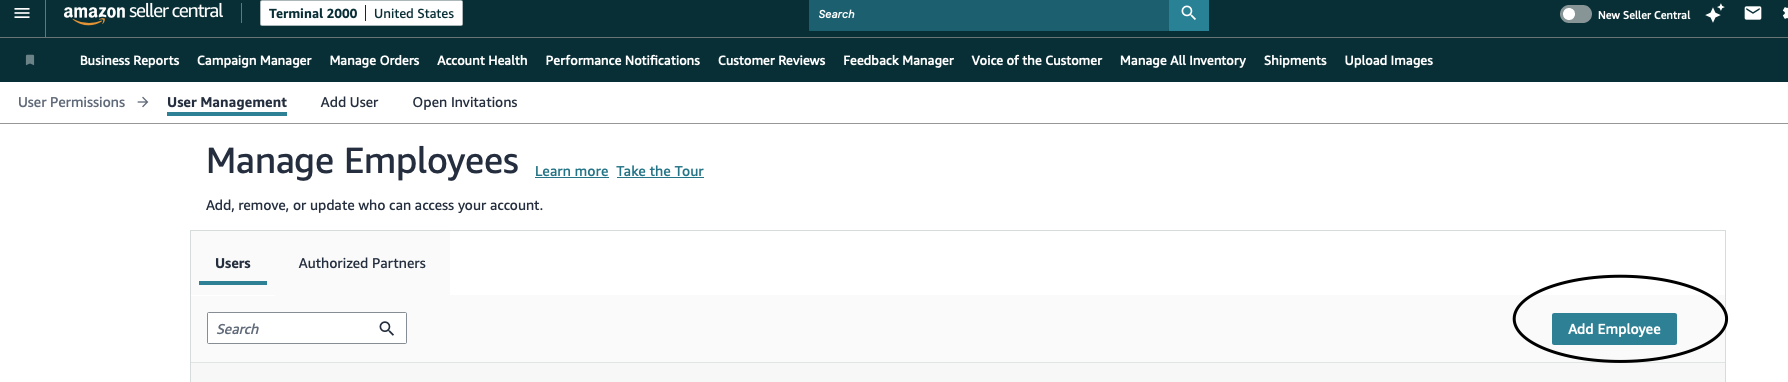Toggle the New Seller Central switch
This screenshot has height=382, width=1788.
coord(1575,14)
